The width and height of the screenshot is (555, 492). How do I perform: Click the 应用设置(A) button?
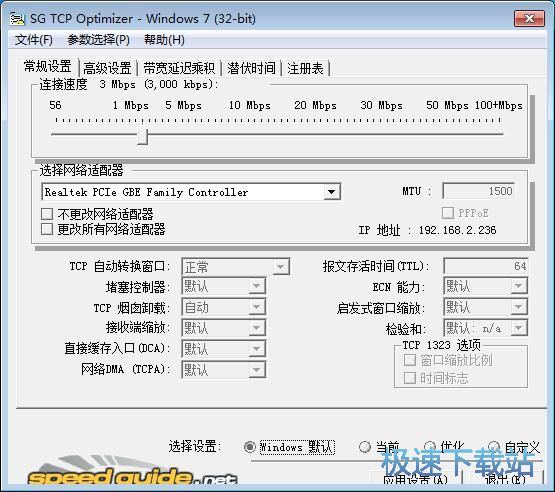tap(416, 479)
